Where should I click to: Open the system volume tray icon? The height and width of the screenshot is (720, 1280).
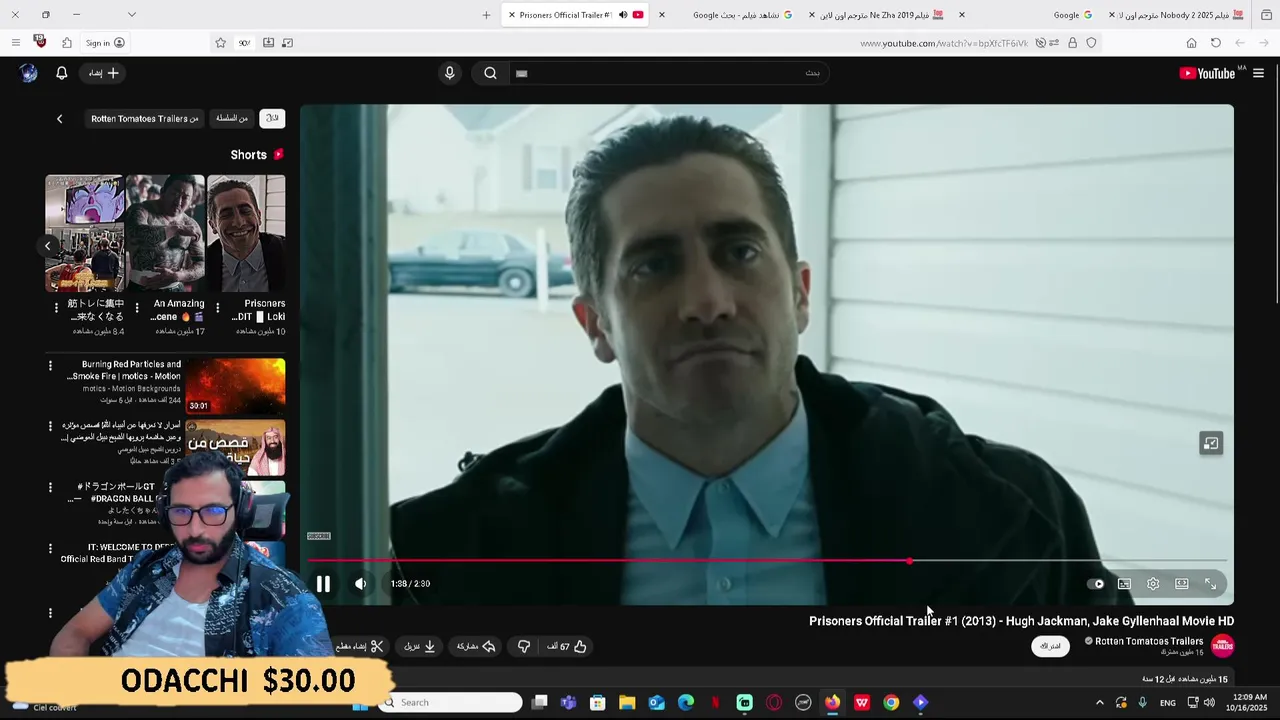[1209, 703]
